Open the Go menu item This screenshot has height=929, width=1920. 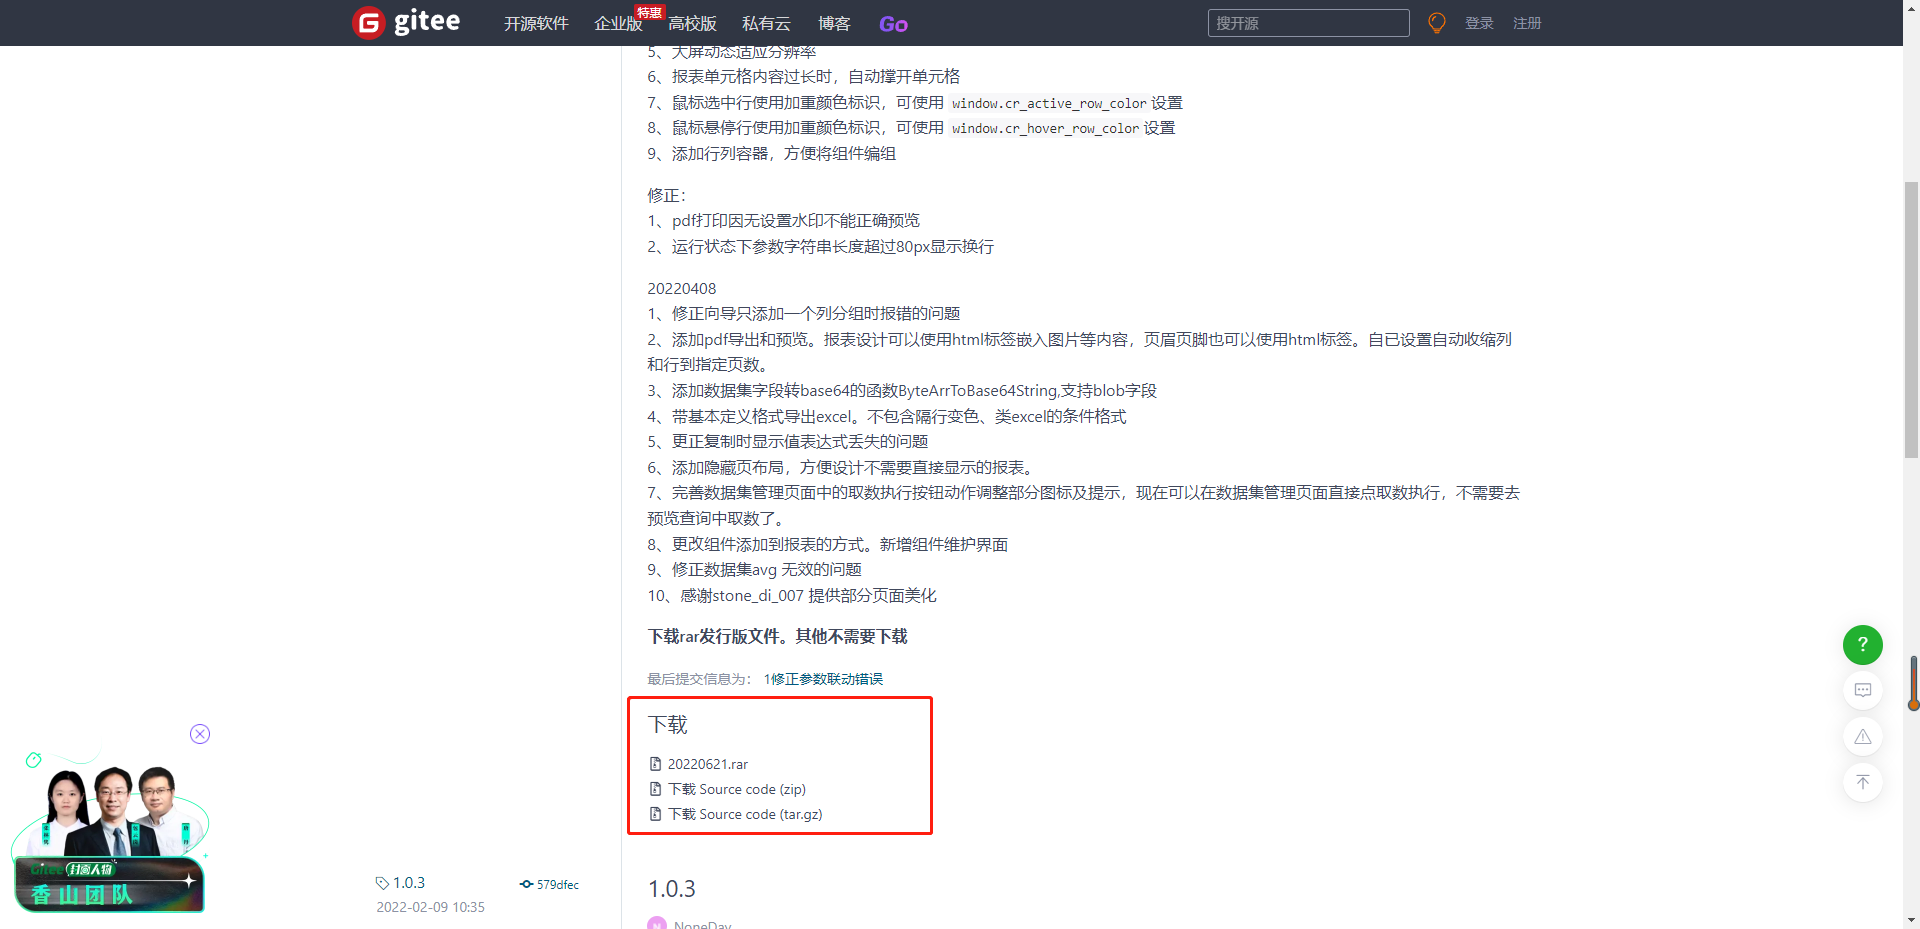pos(893,24)
